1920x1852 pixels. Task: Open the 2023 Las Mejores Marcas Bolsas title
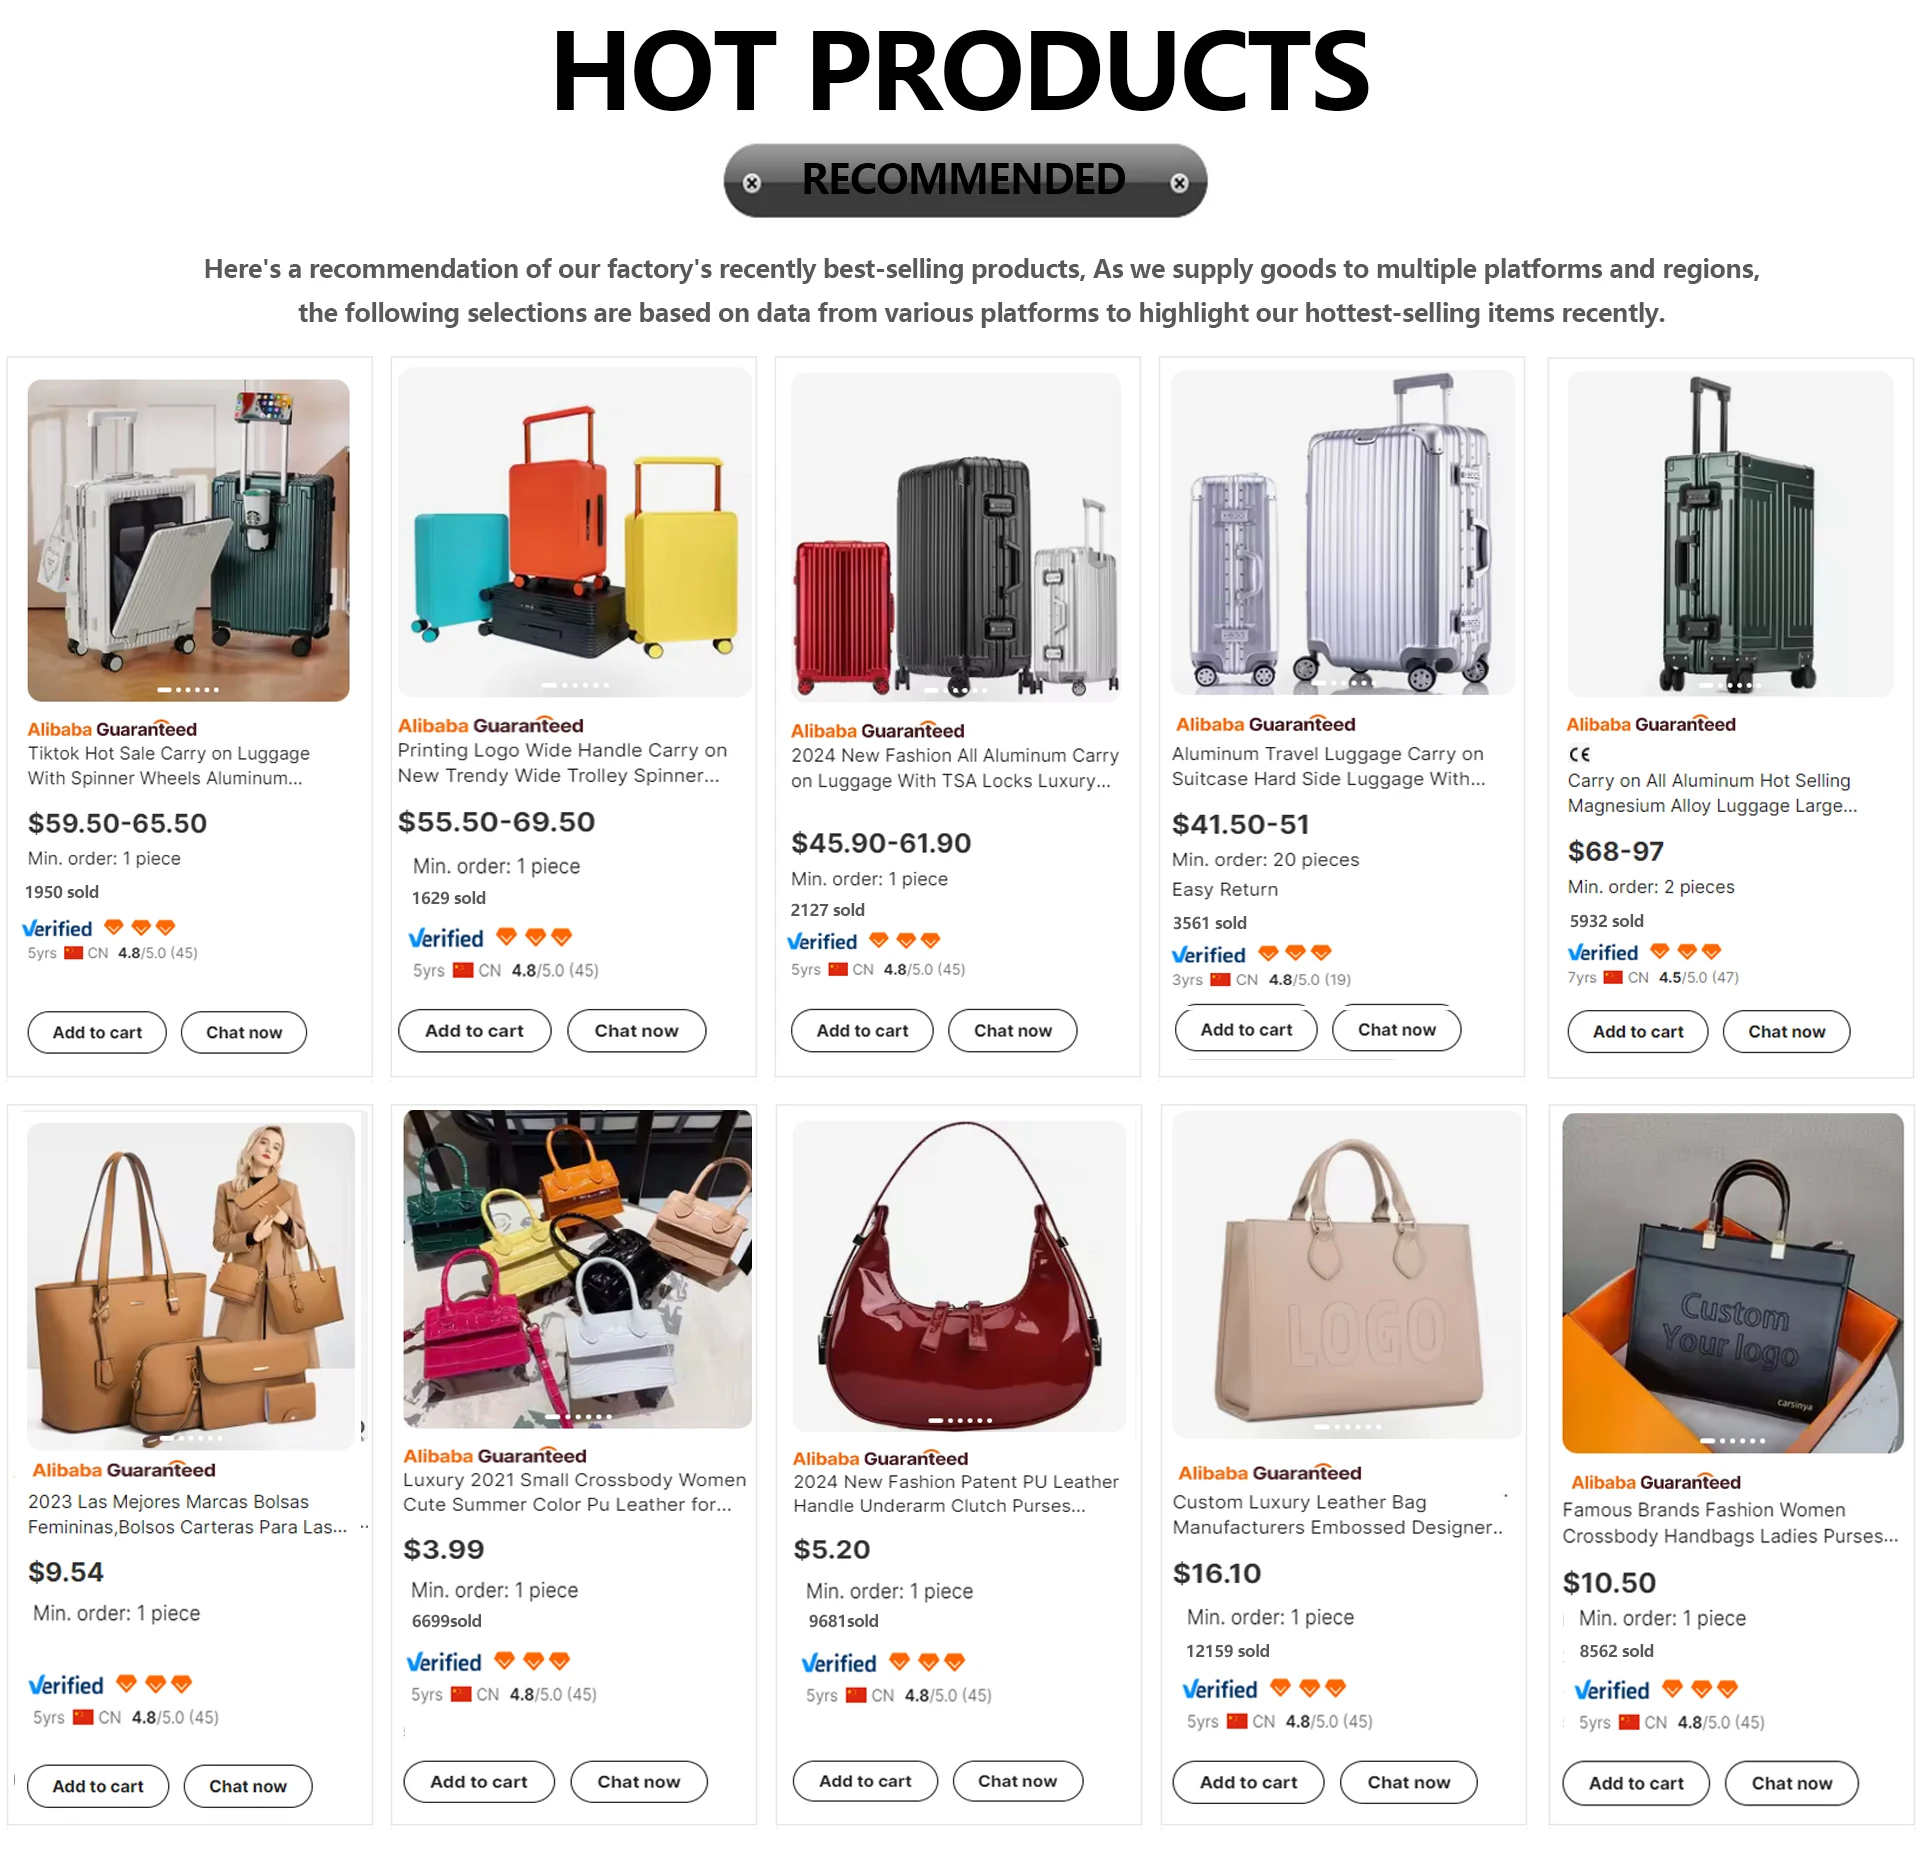tap(187, 1514)
